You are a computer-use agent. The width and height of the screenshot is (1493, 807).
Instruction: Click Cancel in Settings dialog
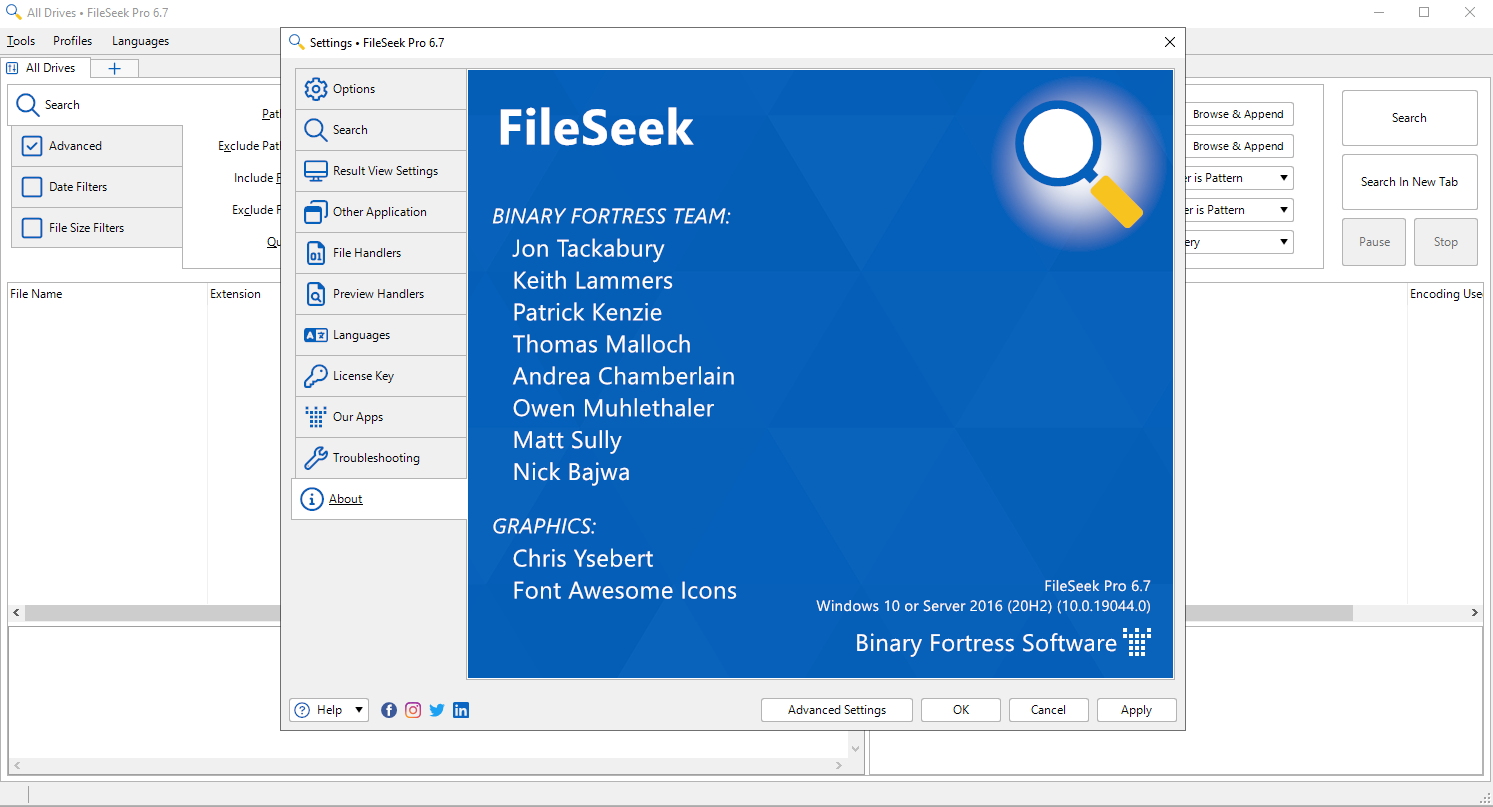pos(1048,710)
